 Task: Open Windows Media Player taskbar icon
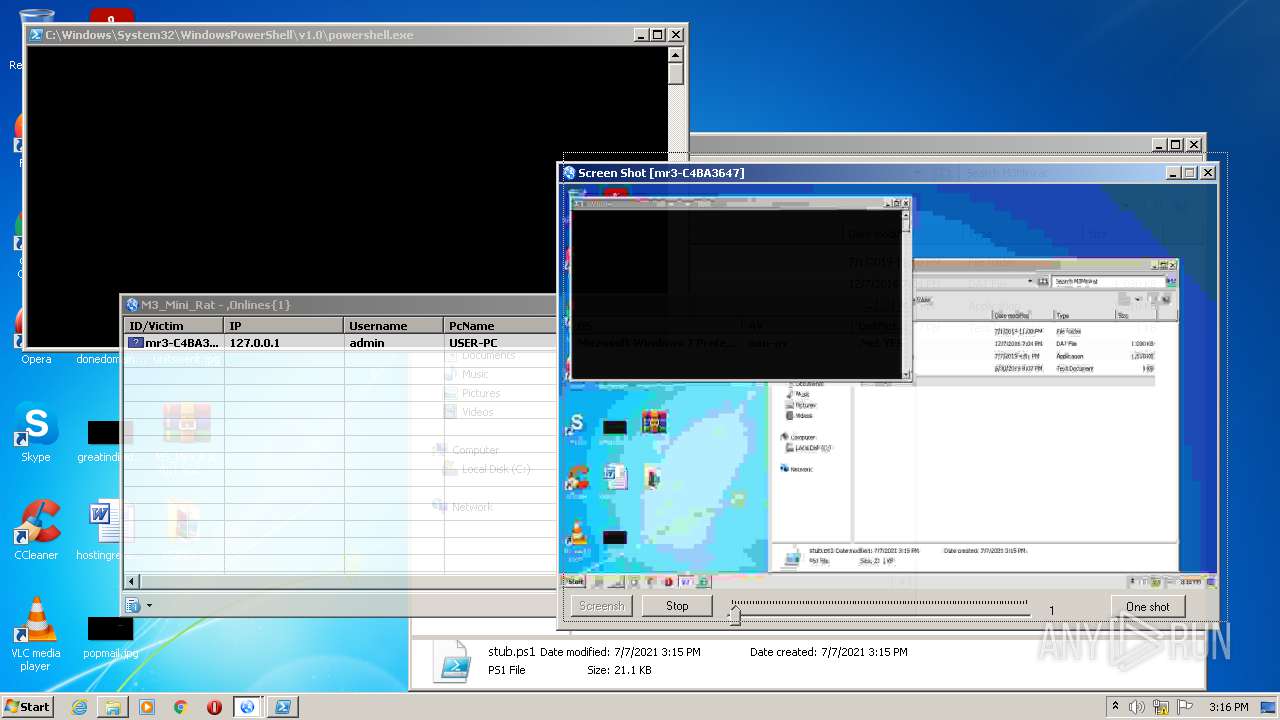147,707
